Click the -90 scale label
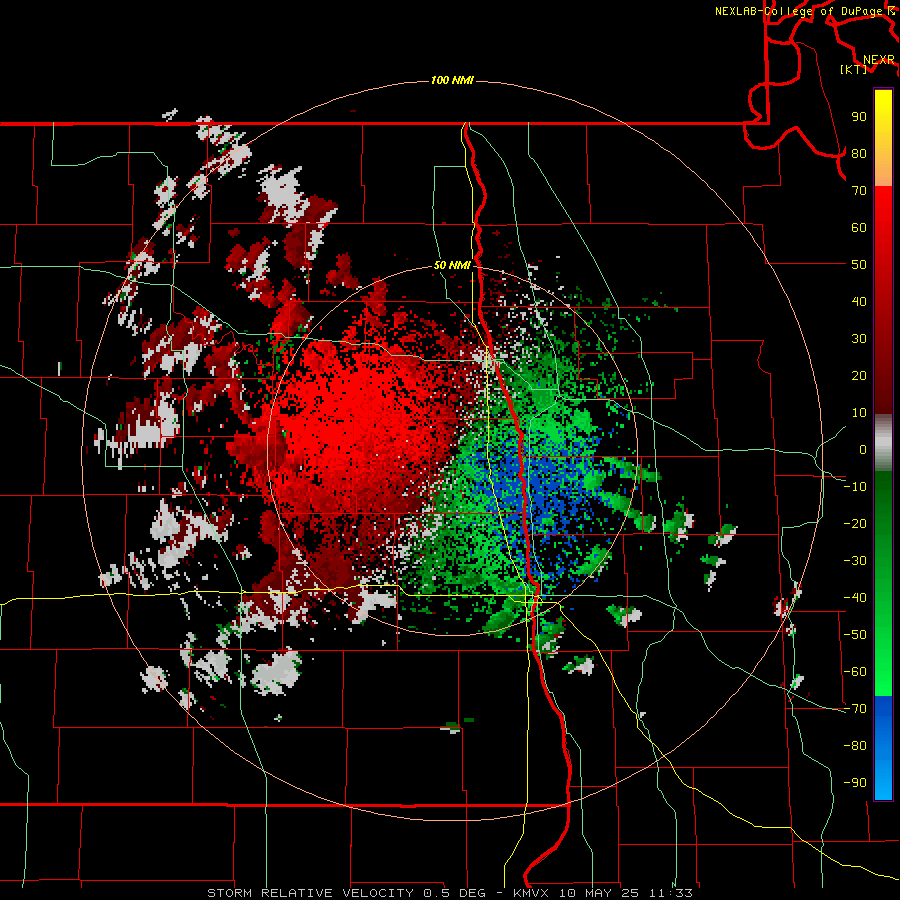 point(855,783)
